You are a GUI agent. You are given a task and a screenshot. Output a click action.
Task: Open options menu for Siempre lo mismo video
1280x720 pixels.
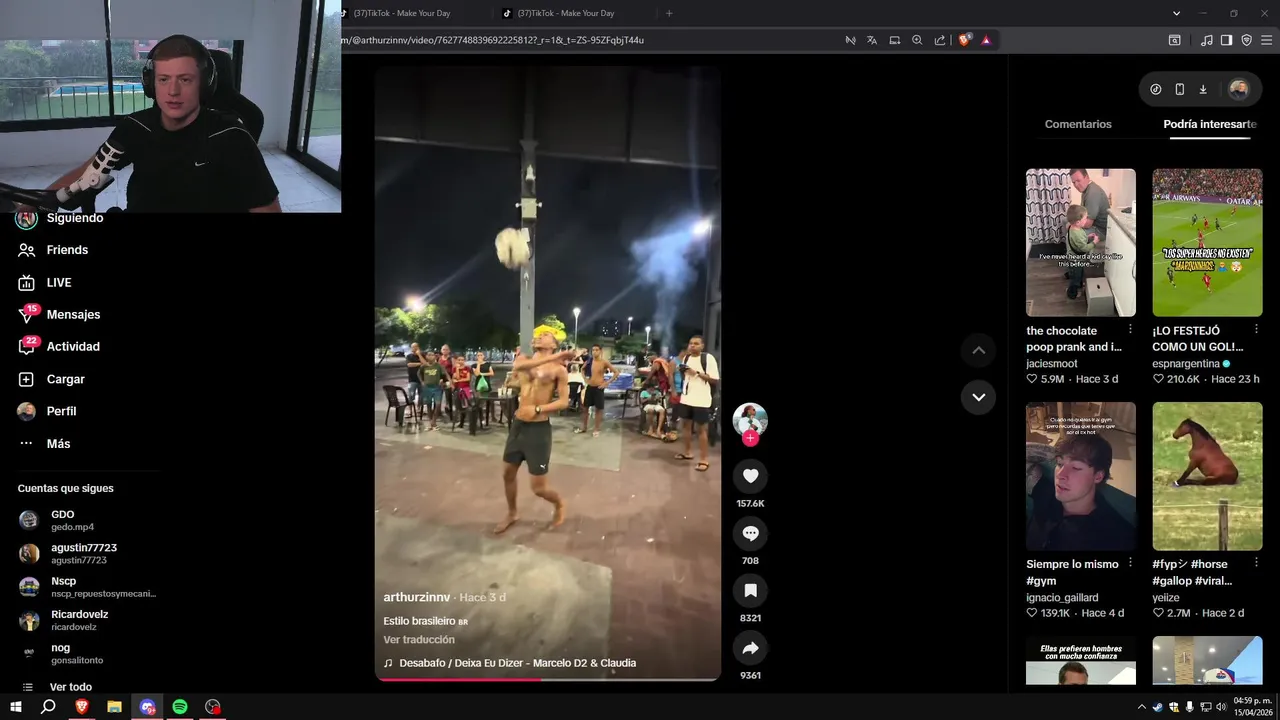[x=1130, y=563]
